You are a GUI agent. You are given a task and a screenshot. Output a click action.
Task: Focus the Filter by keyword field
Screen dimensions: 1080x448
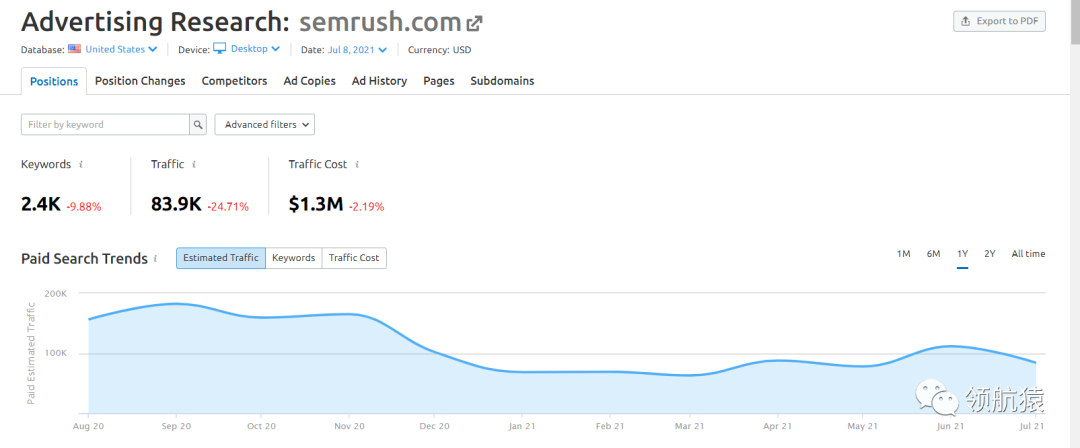(105, 125)
